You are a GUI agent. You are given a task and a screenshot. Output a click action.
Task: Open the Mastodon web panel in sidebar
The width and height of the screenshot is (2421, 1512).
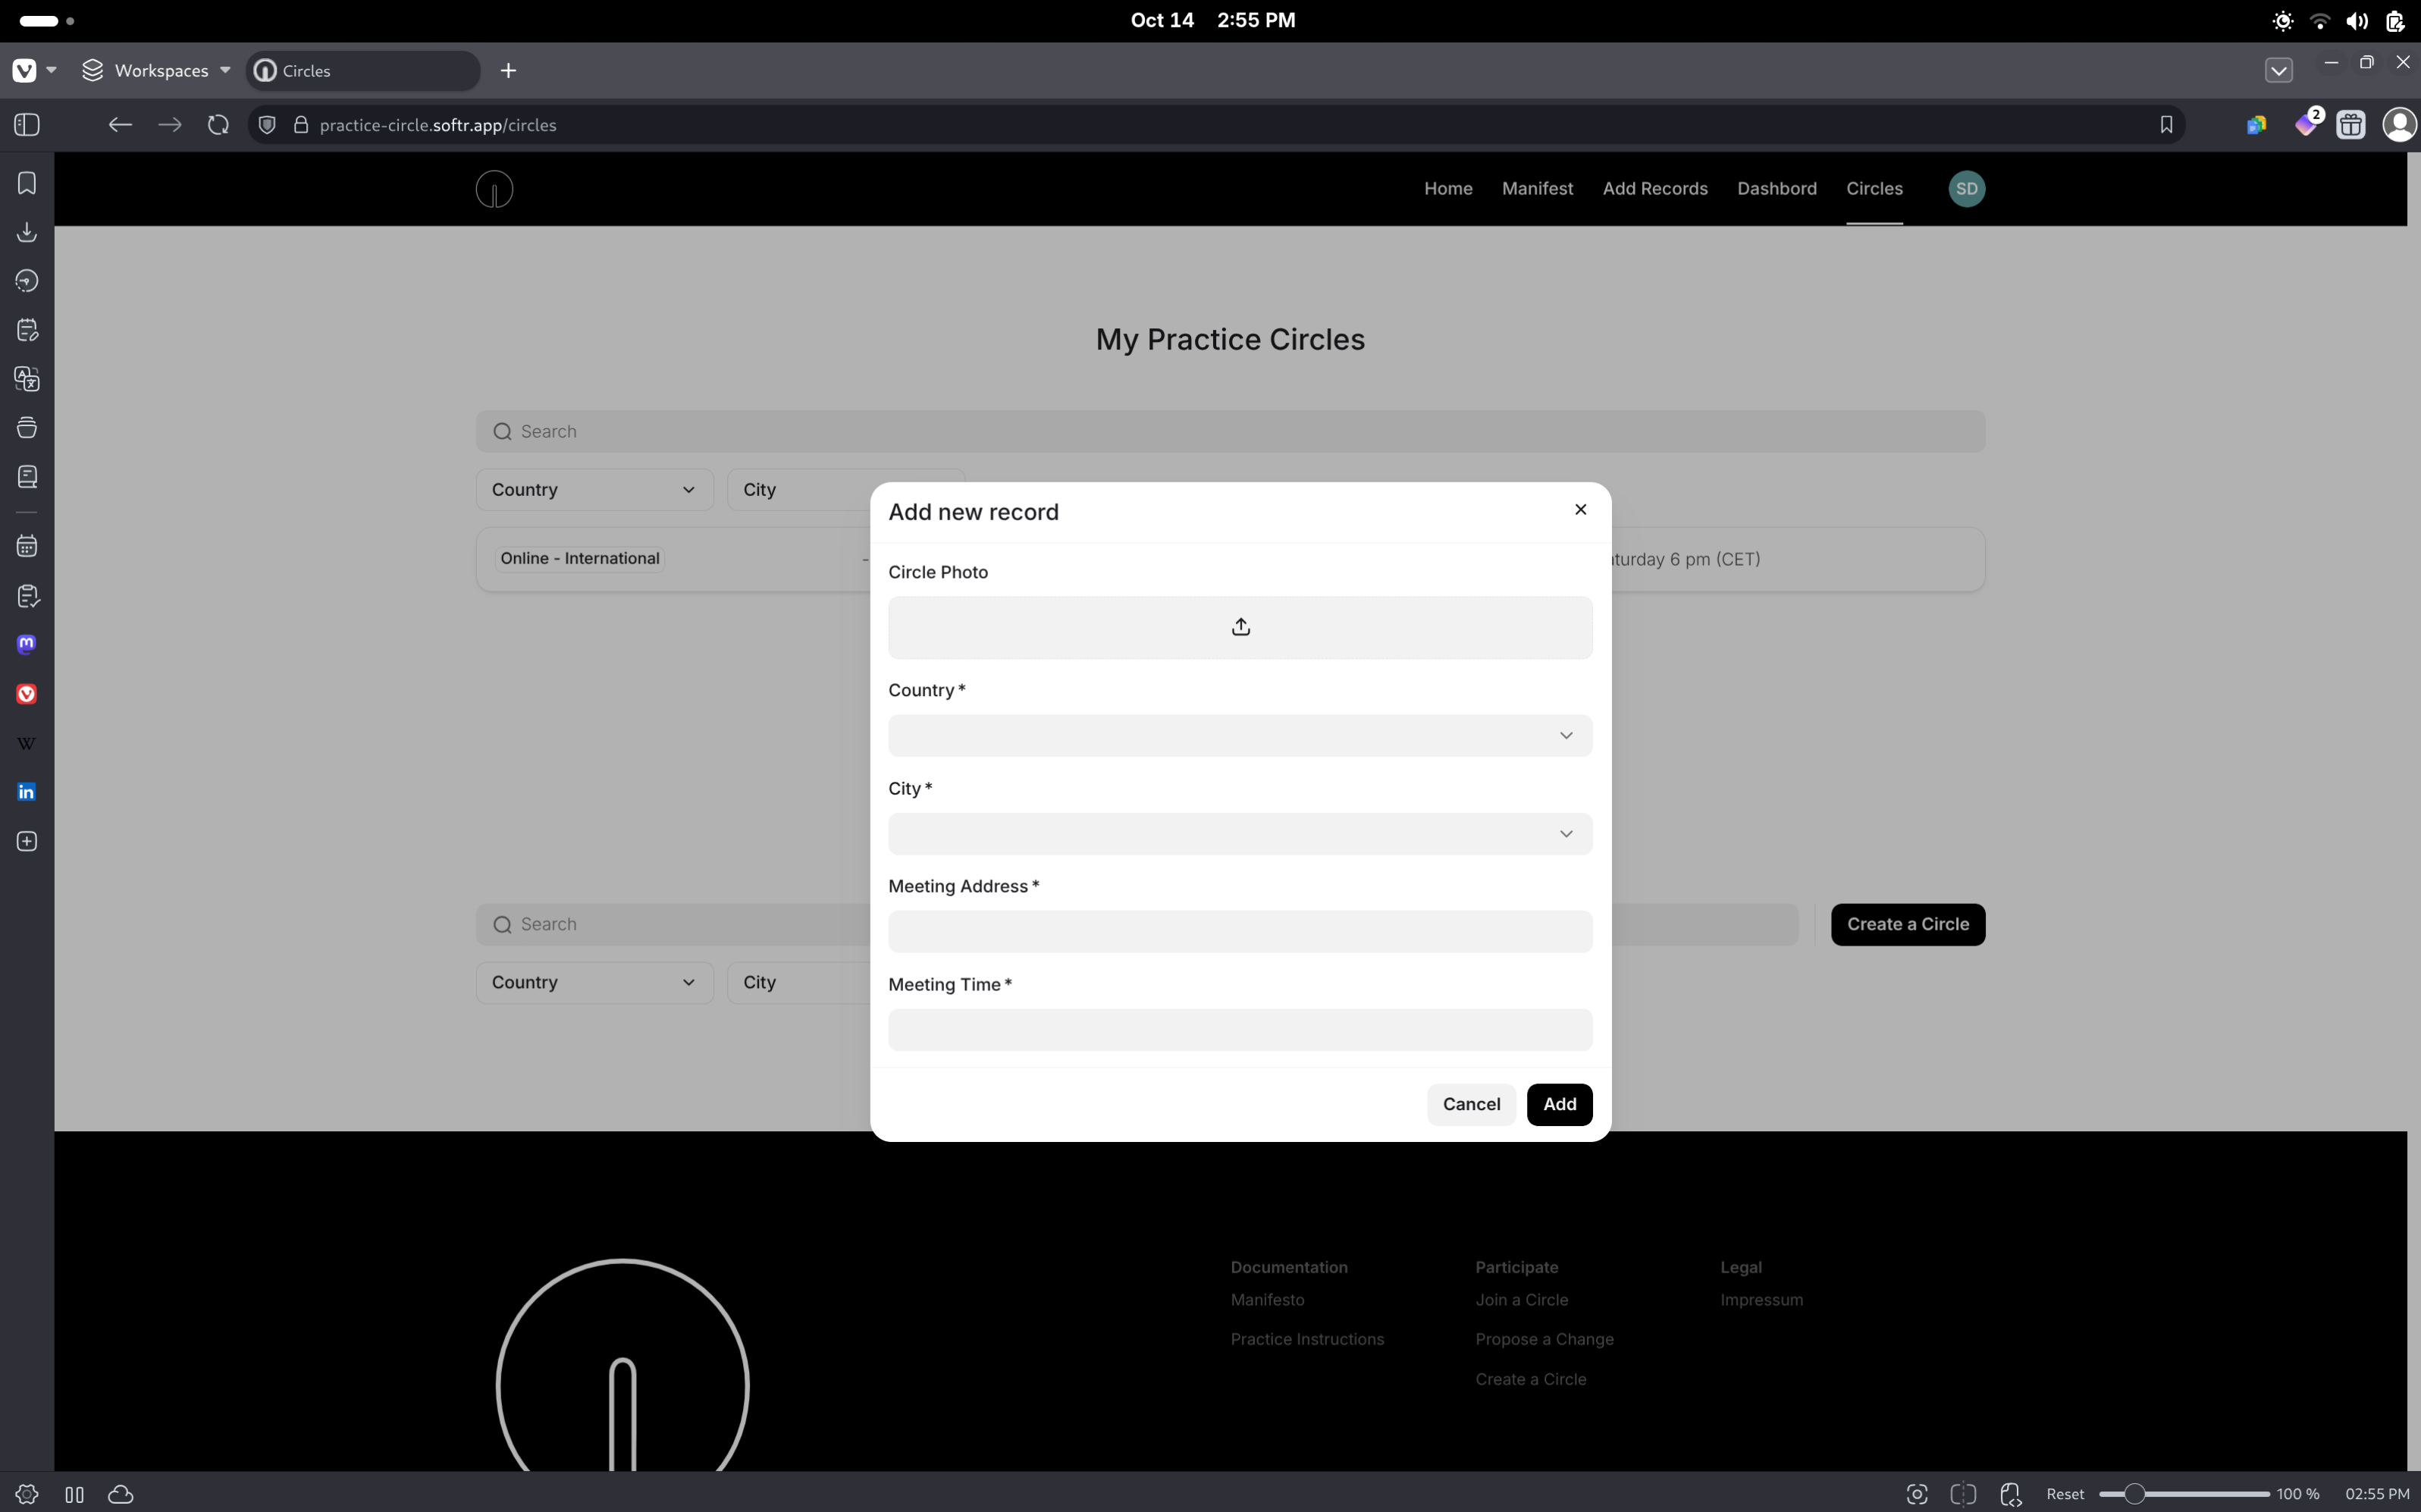click(x=27, y=645)
